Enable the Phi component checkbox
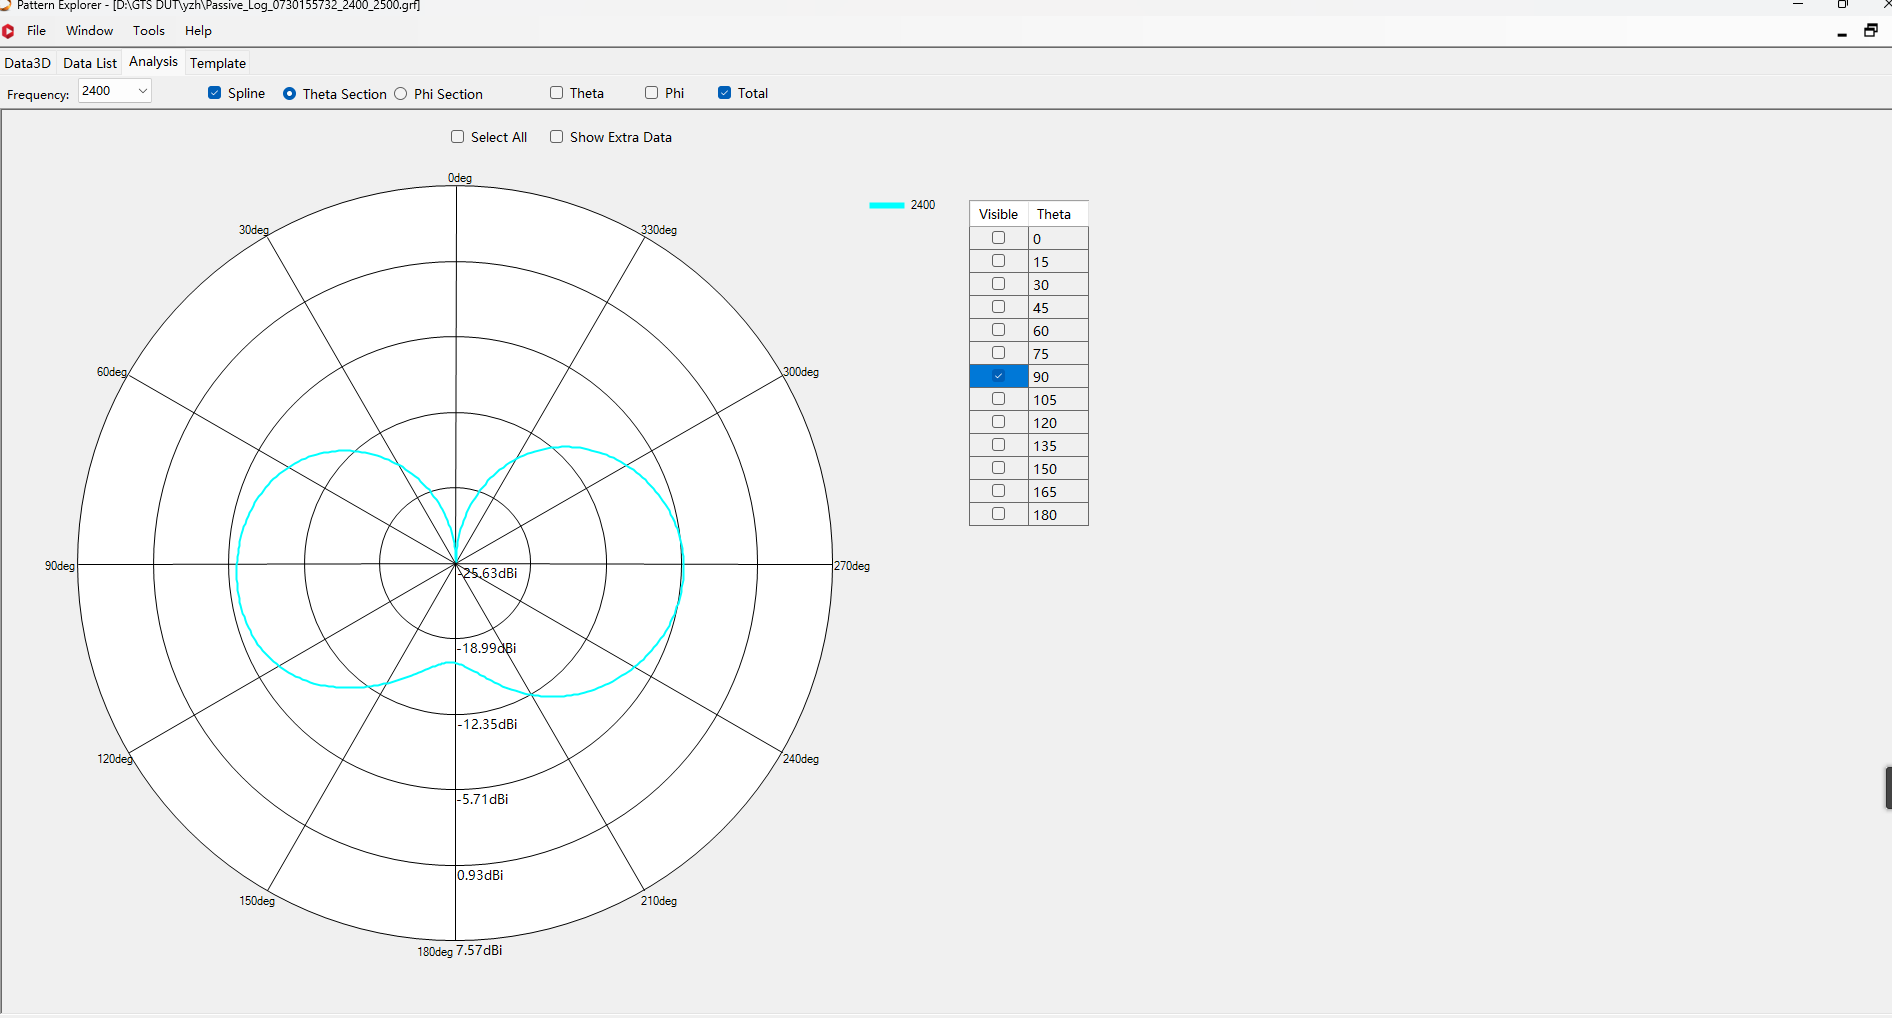1892x1018 pixels. 652,93
